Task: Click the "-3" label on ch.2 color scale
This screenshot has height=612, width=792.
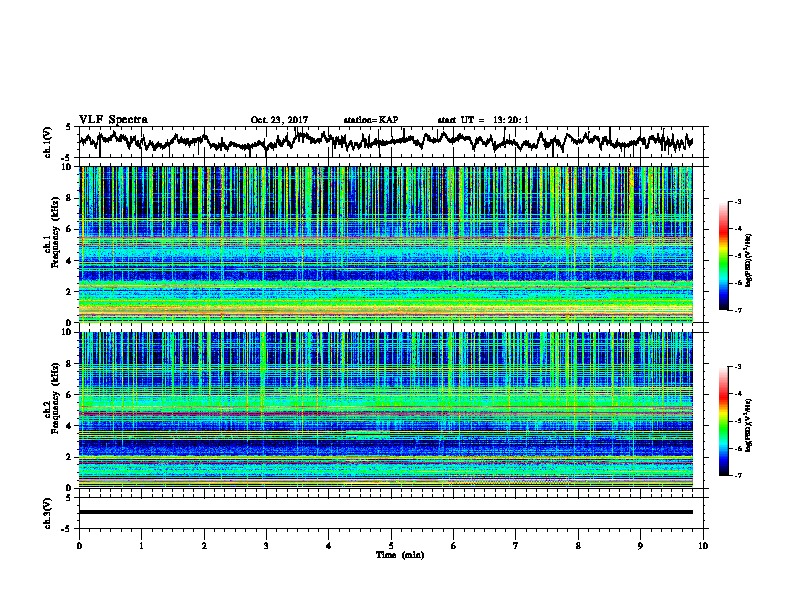Action: click(738, 367)
